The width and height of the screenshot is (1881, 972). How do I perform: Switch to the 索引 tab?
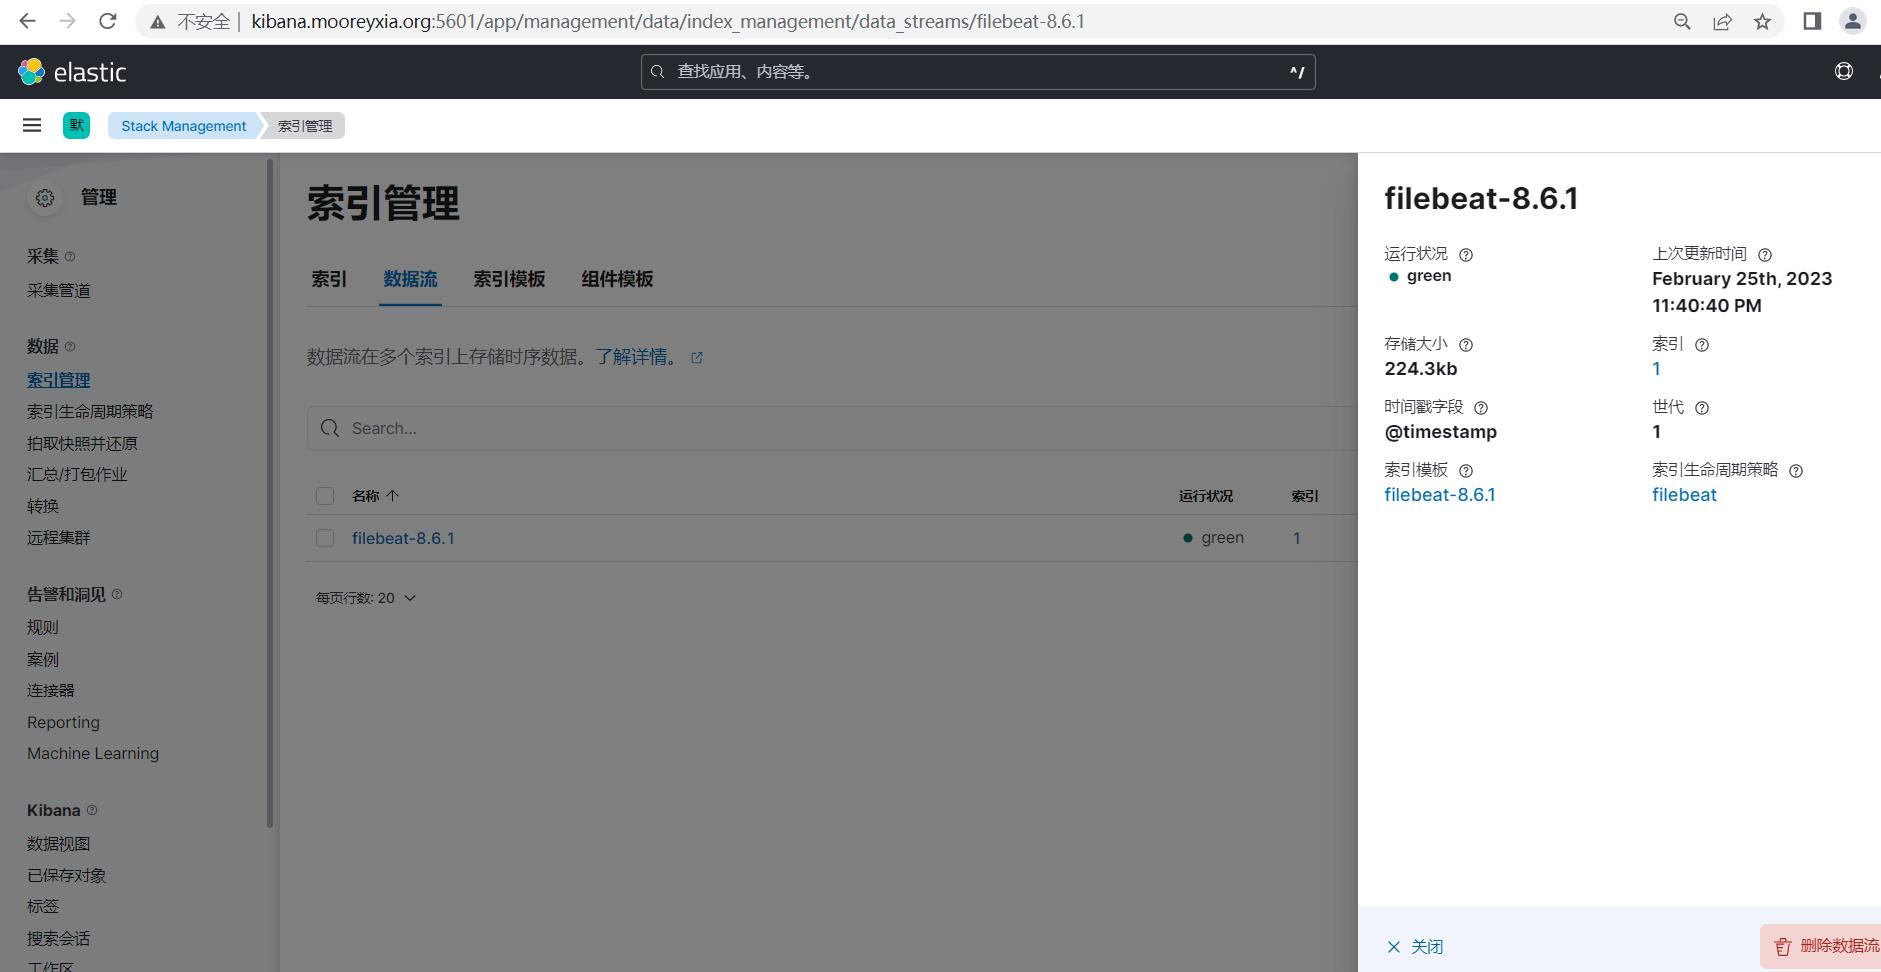tap(329, 279)
